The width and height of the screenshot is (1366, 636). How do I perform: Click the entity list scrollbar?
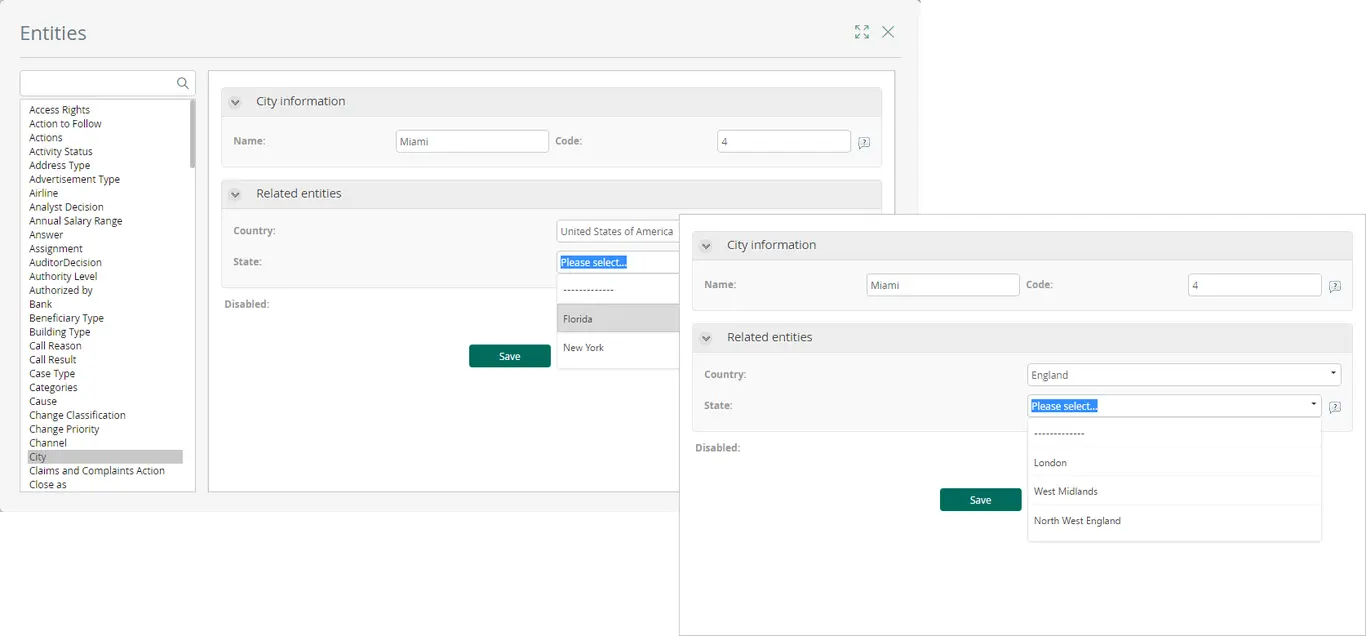coord(192,133)
